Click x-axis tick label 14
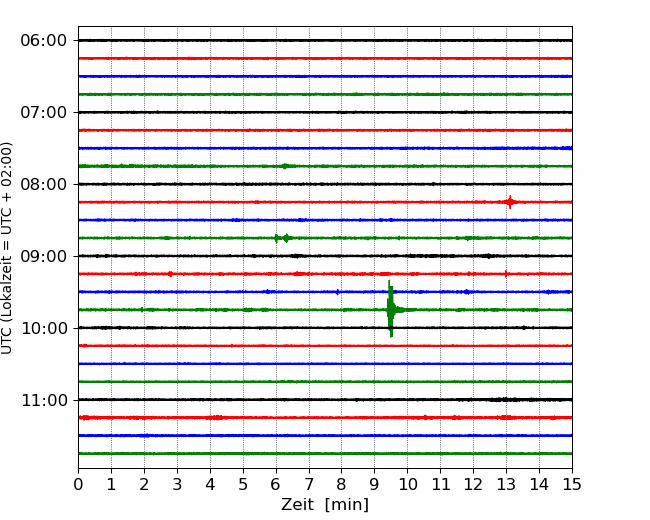650x520 pixels. click(539, 484)
